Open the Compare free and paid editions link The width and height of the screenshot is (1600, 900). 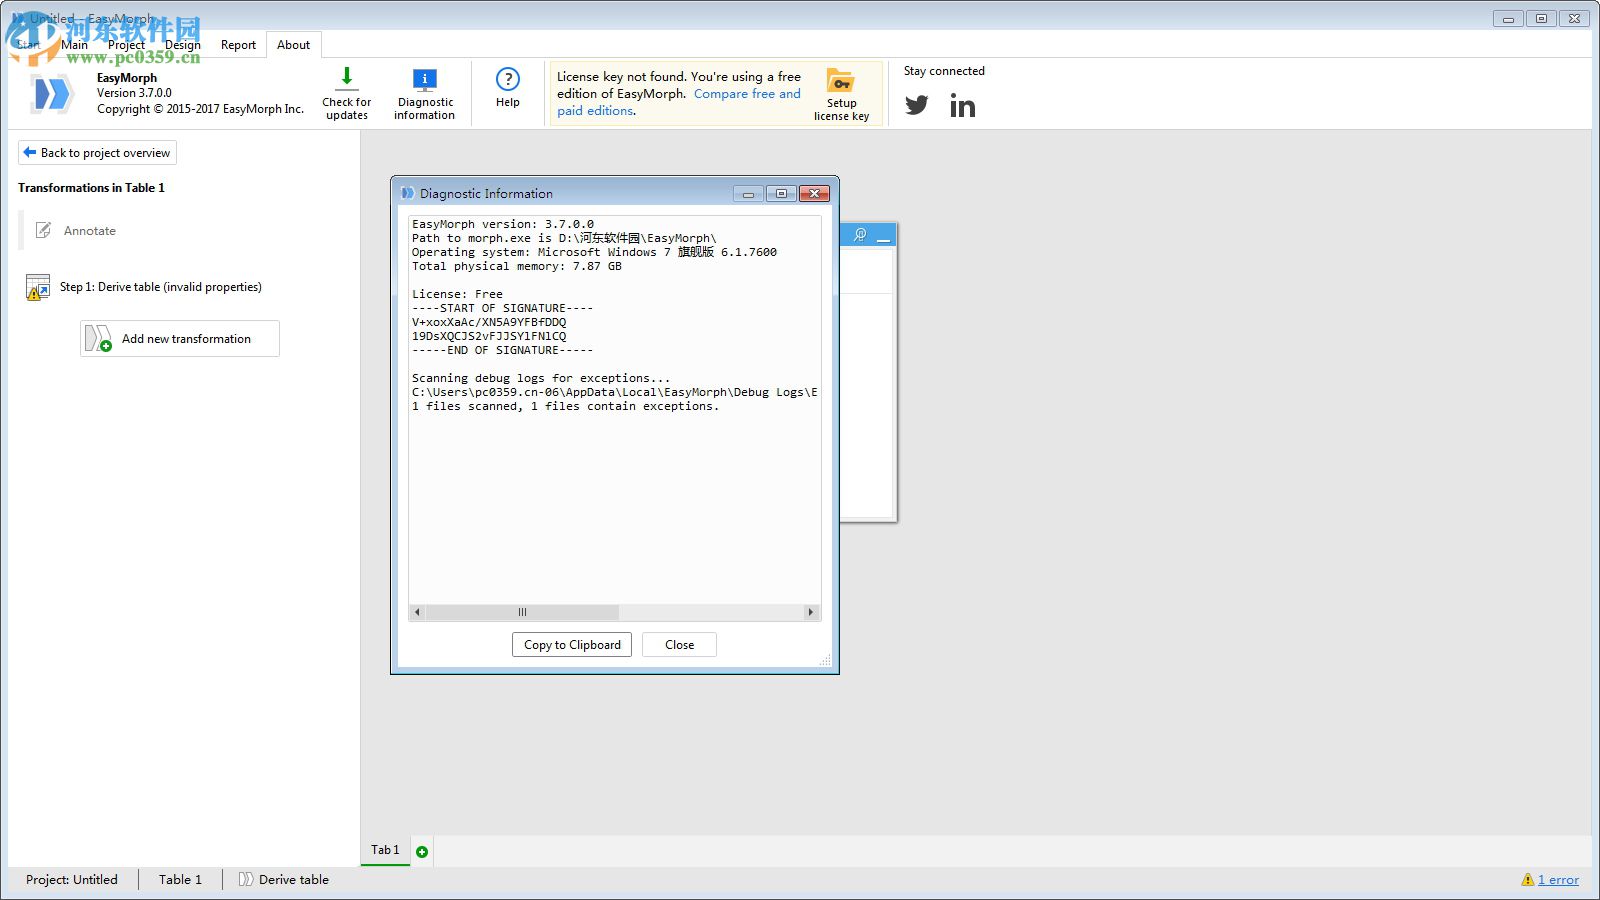[679, 102]
